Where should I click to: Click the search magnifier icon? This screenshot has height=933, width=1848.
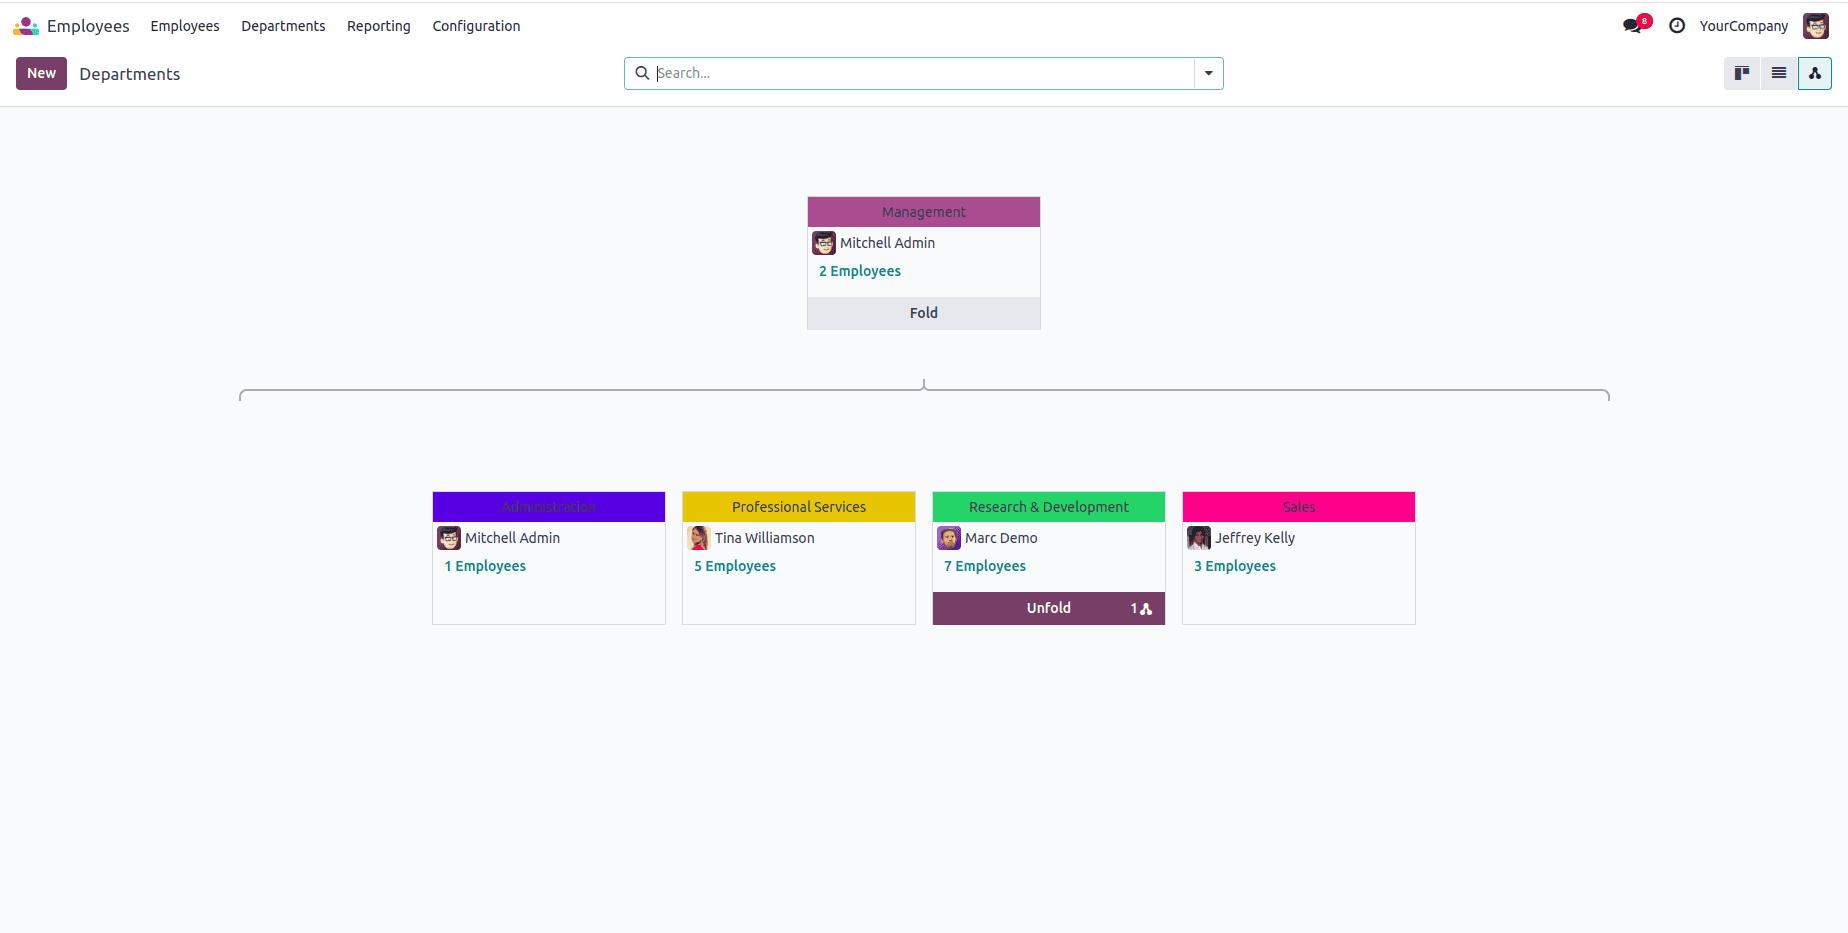642,73
